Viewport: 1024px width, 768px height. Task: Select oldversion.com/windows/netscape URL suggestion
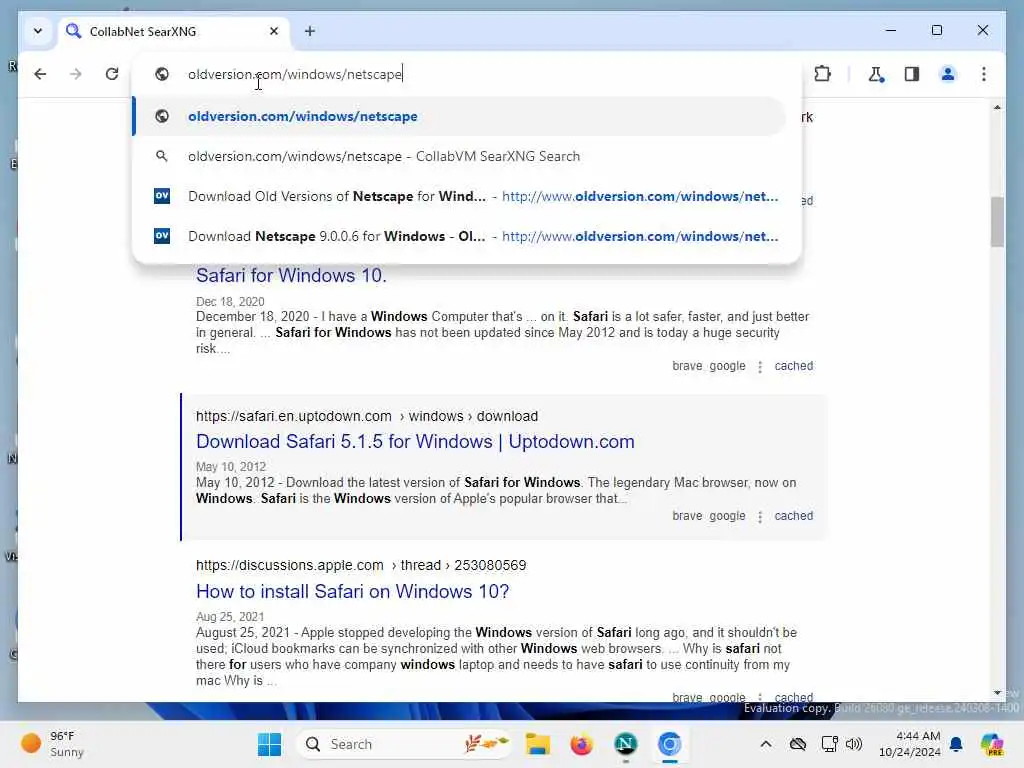(460, 116)
